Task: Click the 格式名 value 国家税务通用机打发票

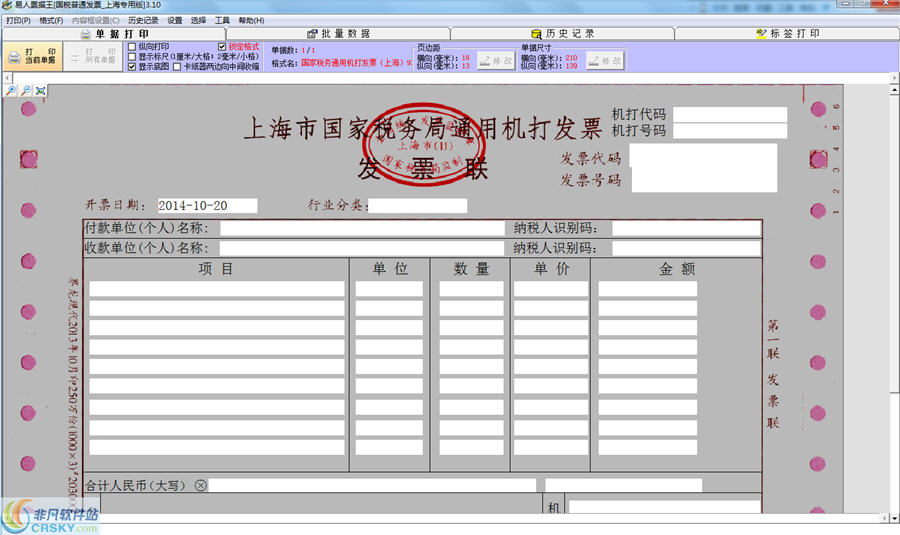Action: tap(356, 63)
